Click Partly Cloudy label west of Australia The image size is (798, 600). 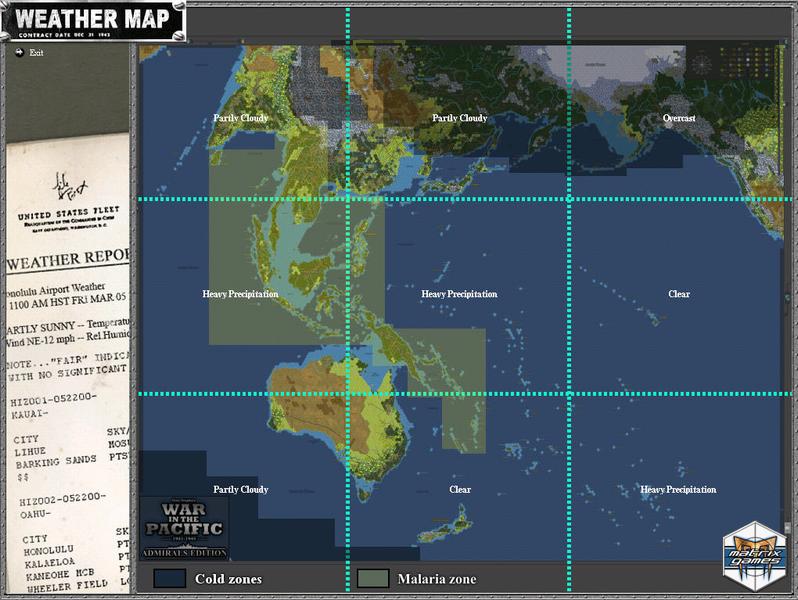coord(240,490)
